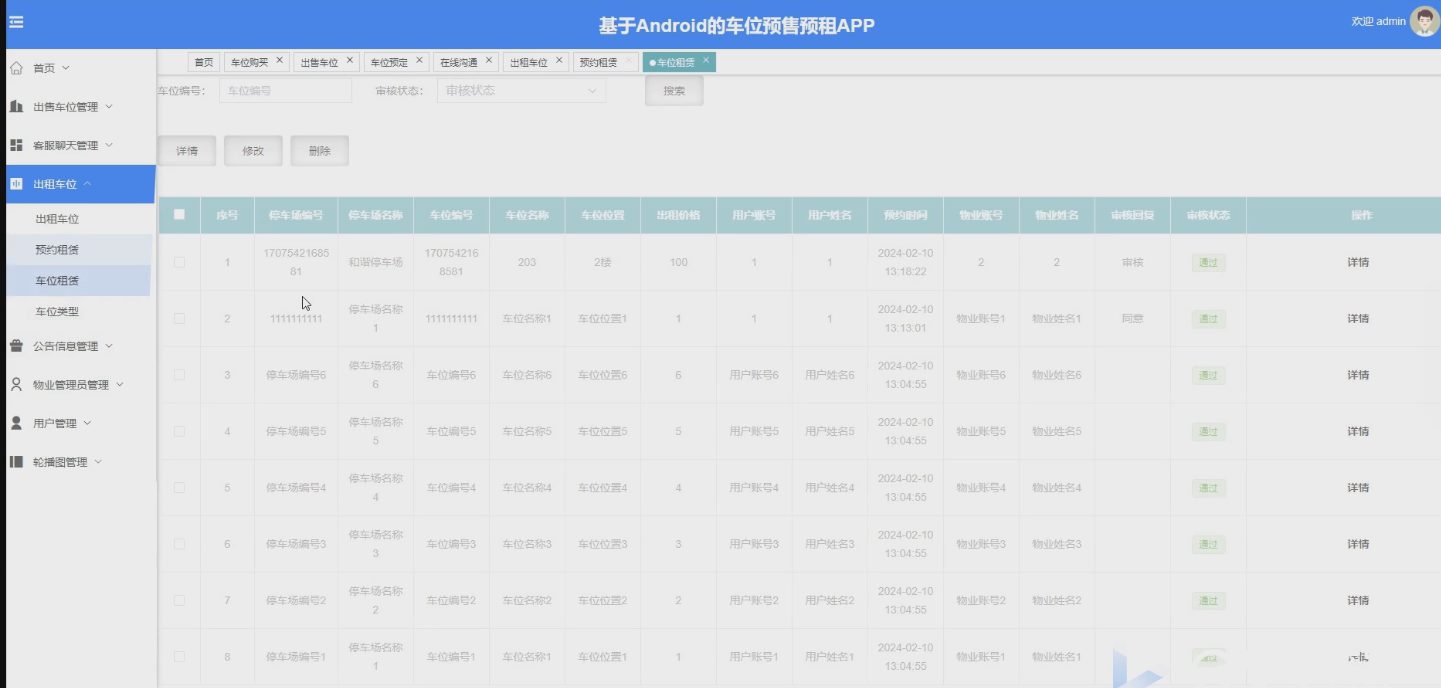This screenshot has width=1441, height=688.
Task: Click the user icon for 用户管理
Action: tap(16, 423)
